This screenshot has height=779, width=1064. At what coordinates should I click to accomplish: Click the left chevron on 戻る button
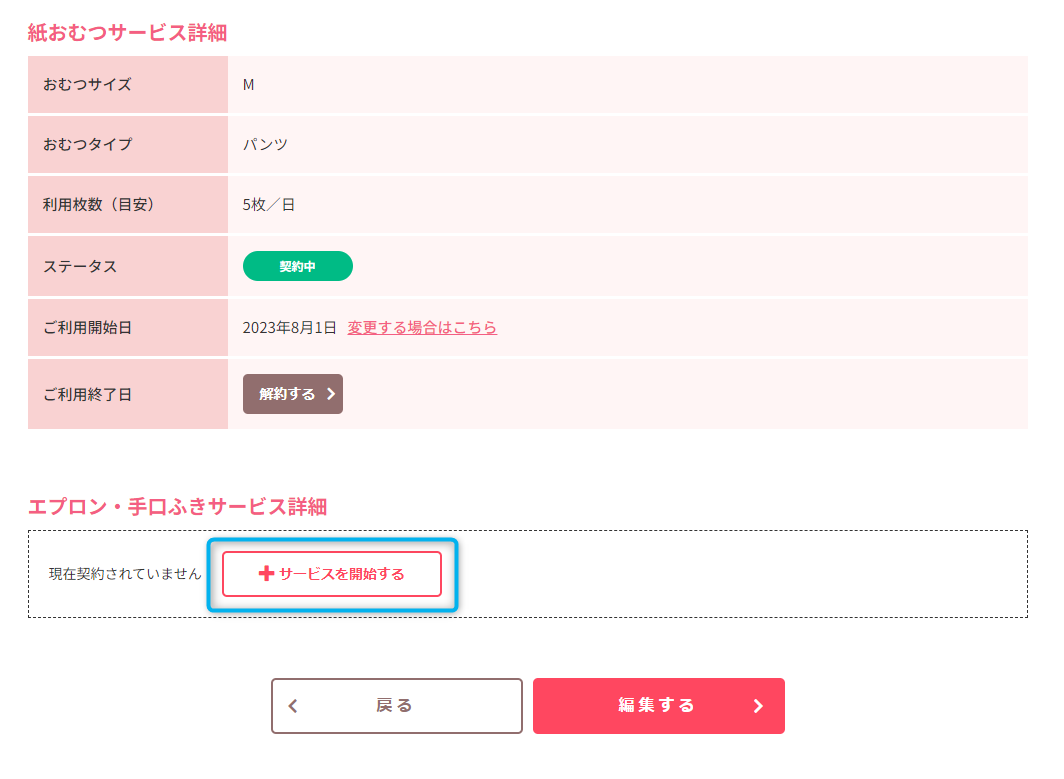[x=293, y=706]
